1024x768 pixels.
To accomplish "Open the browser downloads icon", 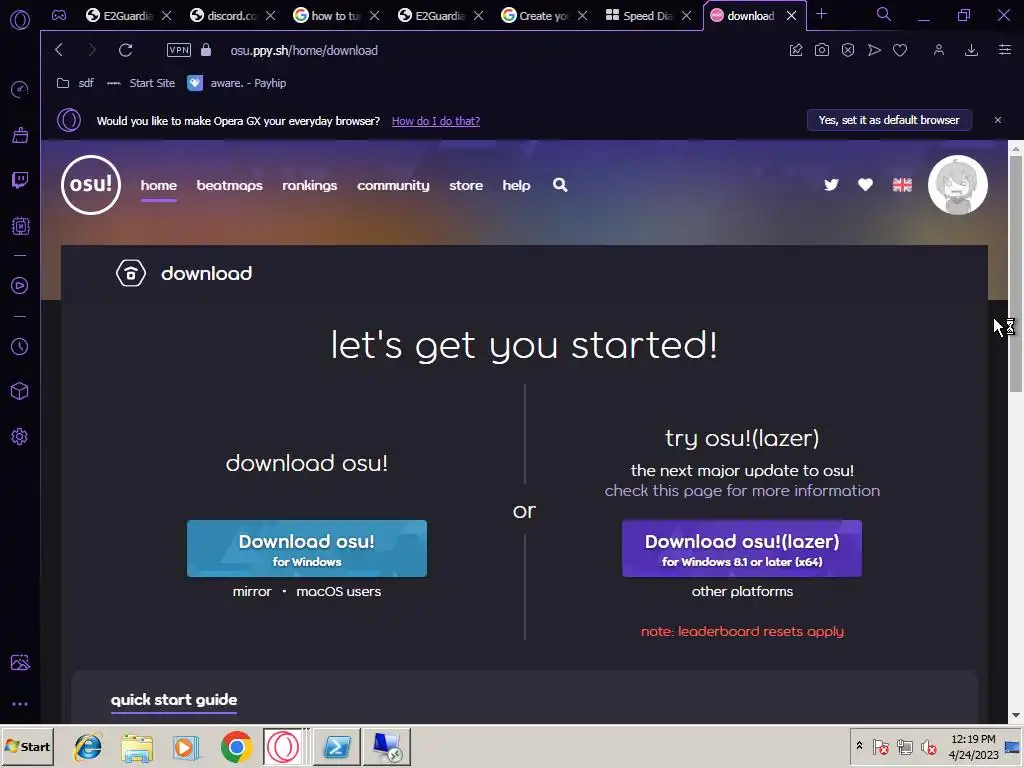I will coord(971,50).
